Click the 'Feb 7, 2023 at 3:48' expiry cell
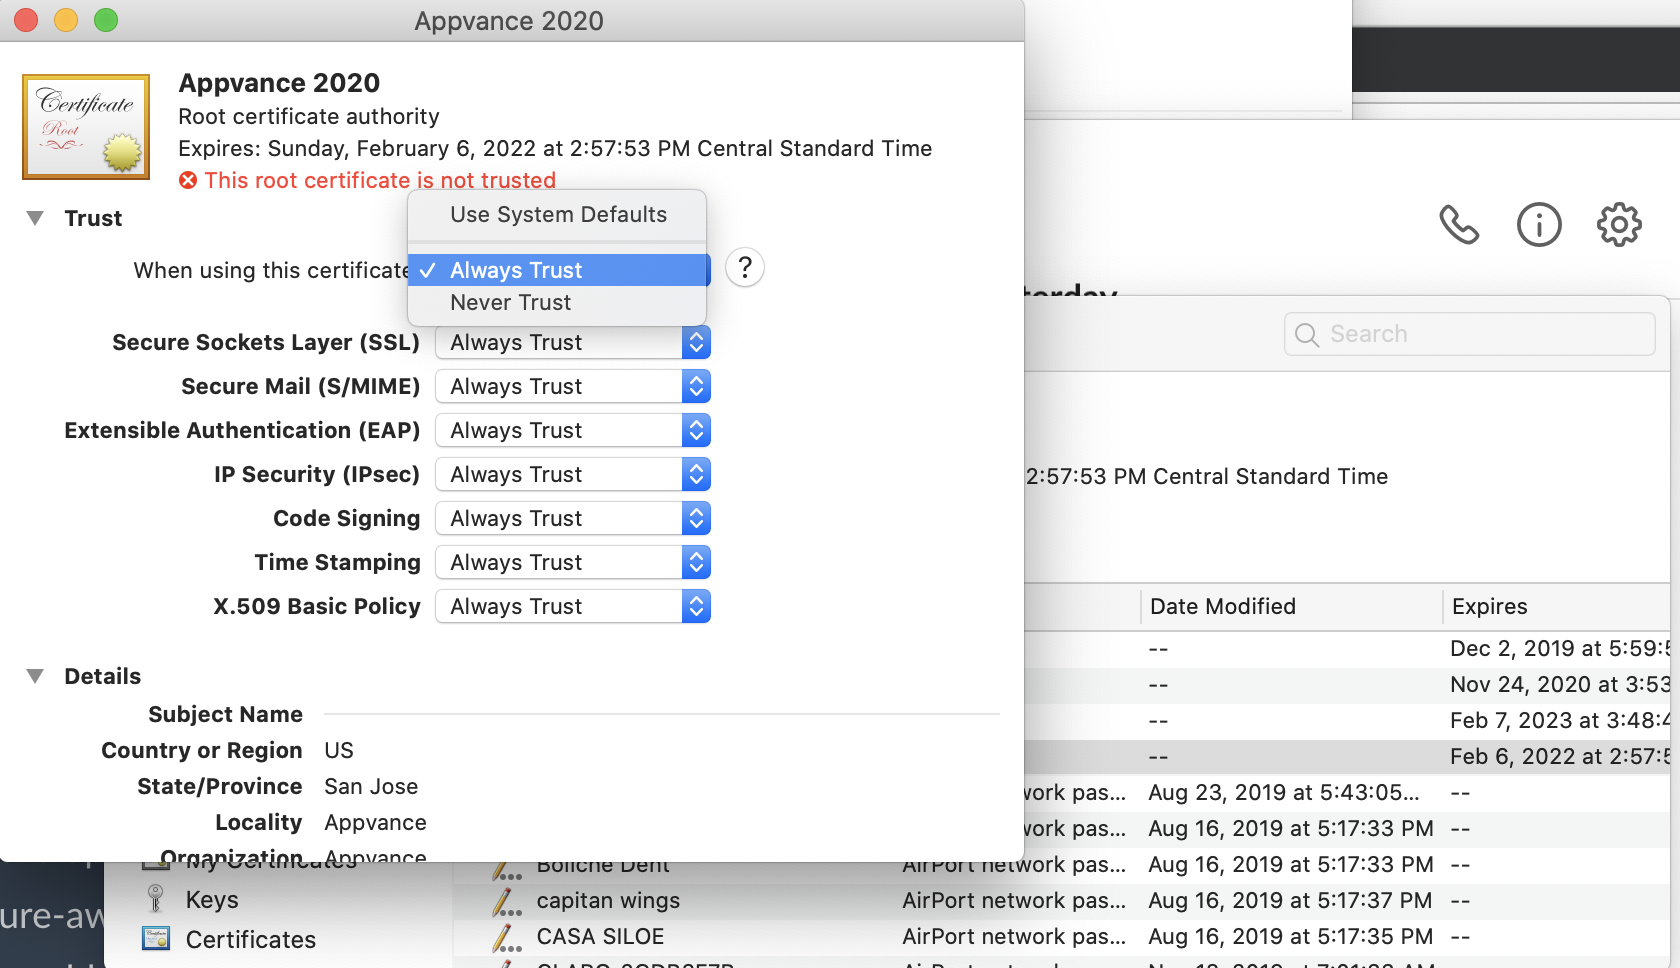The image size is (1680, 968). click(x=1560, y=720)
